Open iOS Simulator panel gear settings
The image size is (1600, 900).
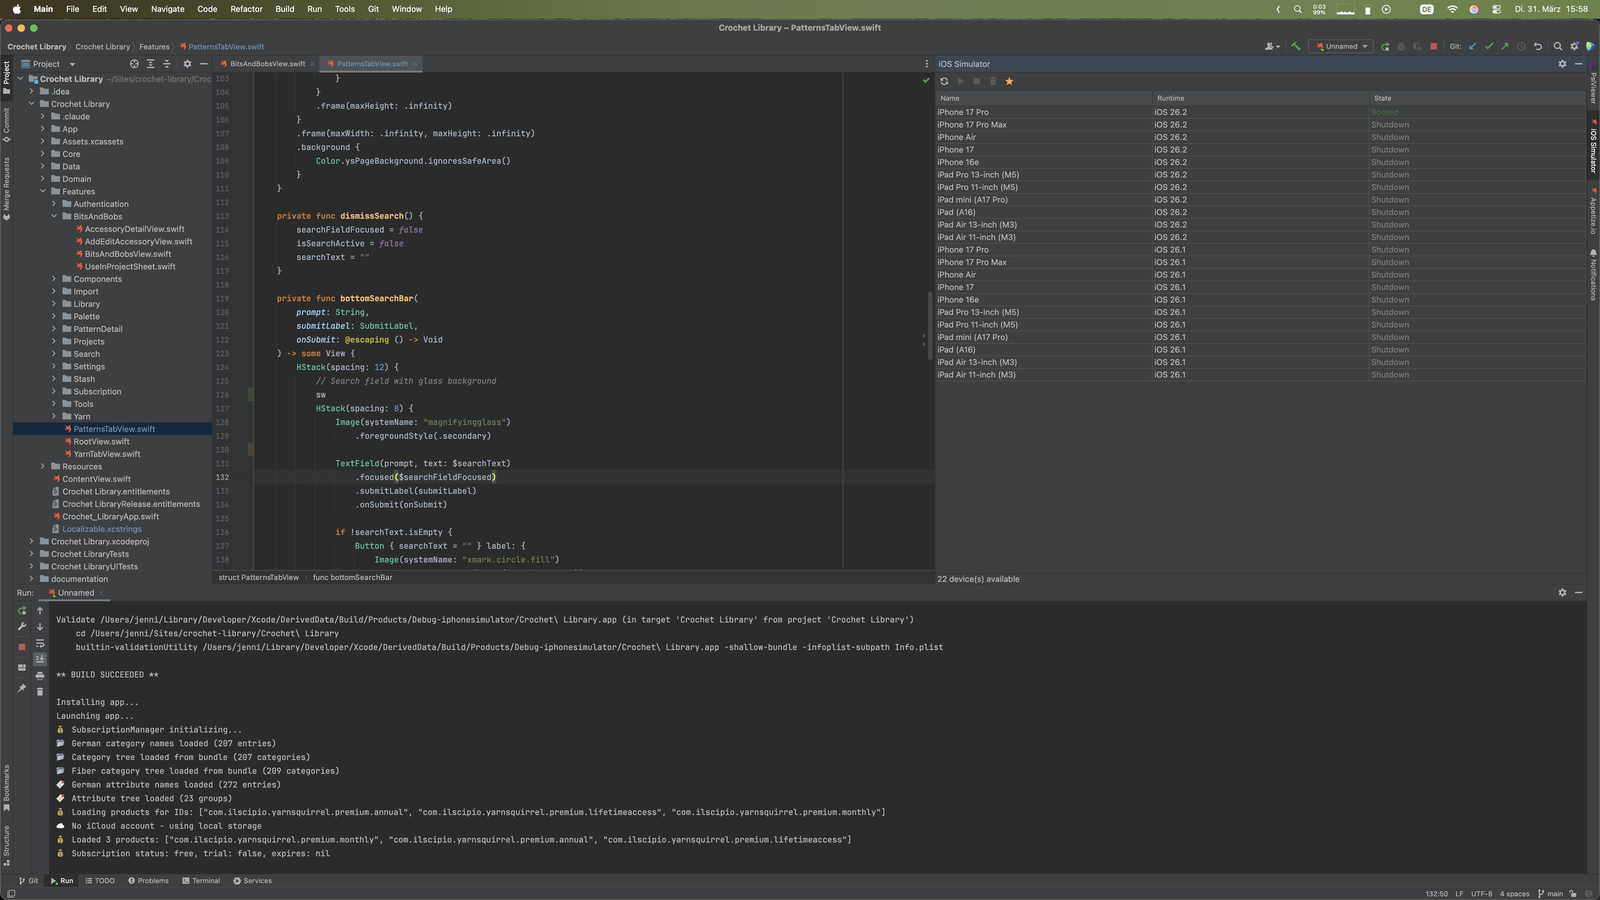[x=1562, y=64]
